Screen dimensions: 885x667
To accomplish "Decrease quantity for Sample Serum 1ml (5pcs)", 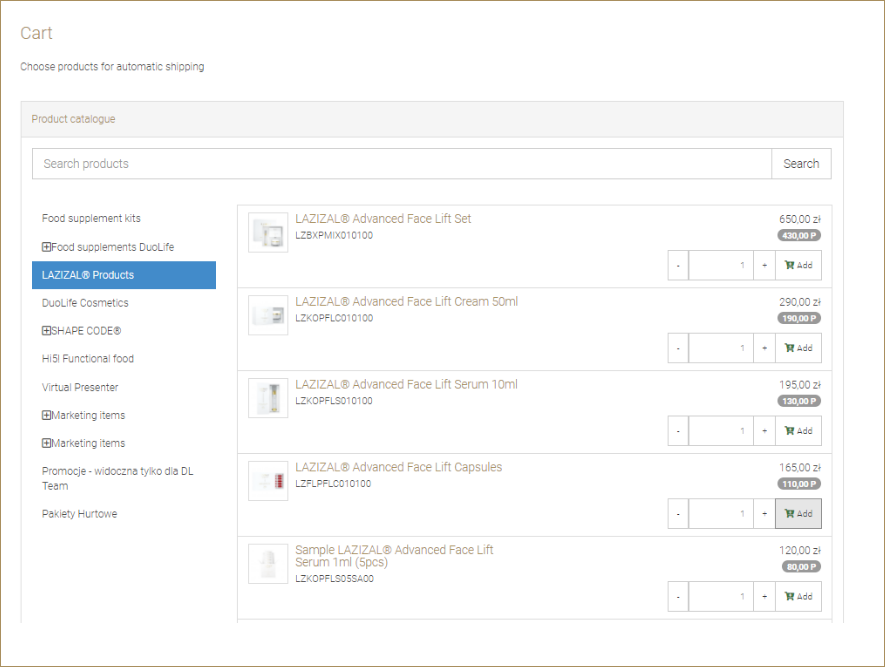I will click(678, 597).
